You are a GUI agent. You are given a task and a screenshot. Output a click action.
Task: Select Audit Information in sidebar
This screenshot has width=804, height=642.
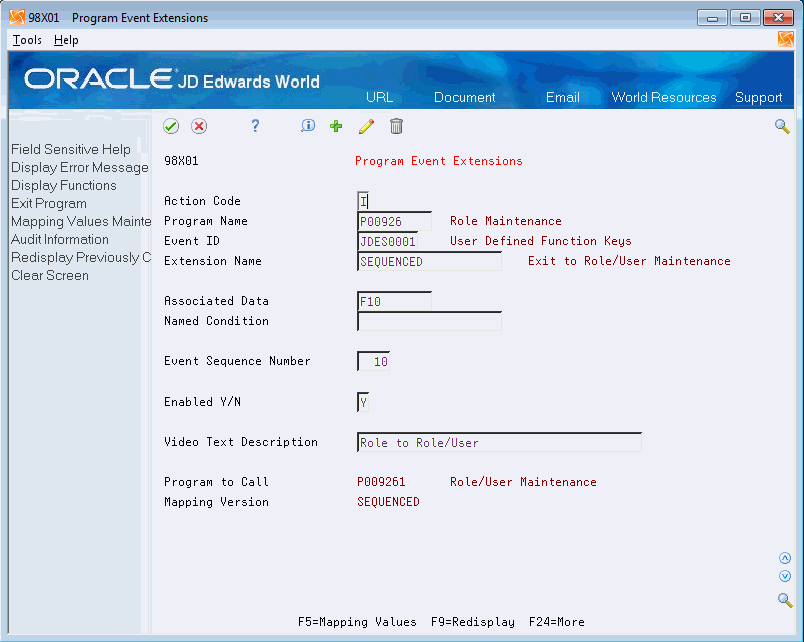coord(59,239)
